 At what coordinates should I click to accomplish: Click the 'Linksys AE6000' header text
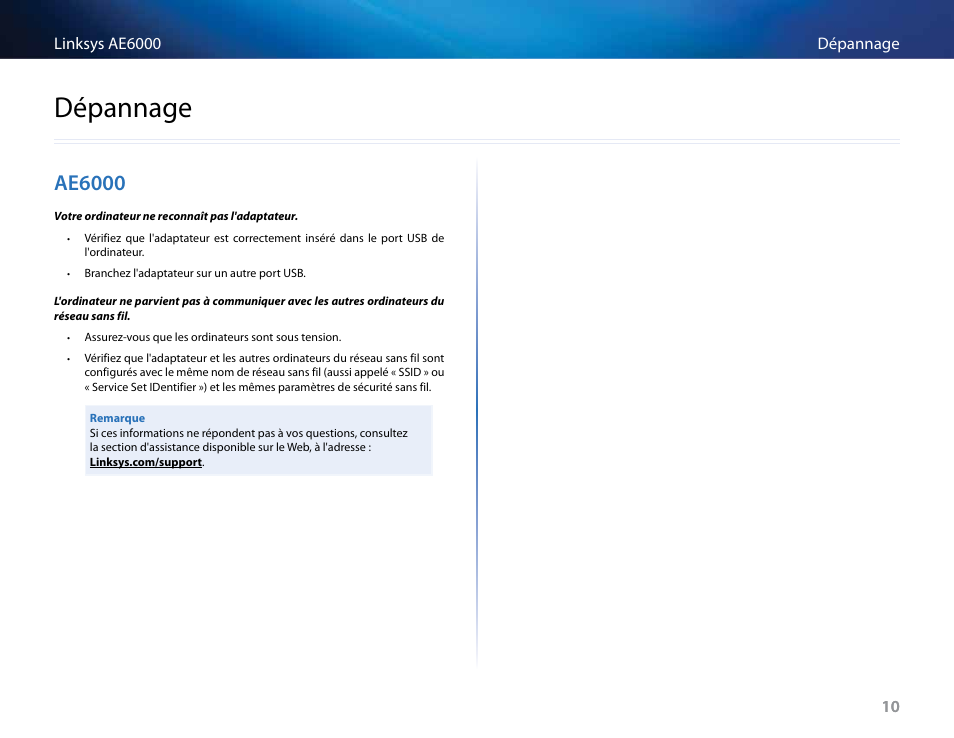tap(107, 44)
